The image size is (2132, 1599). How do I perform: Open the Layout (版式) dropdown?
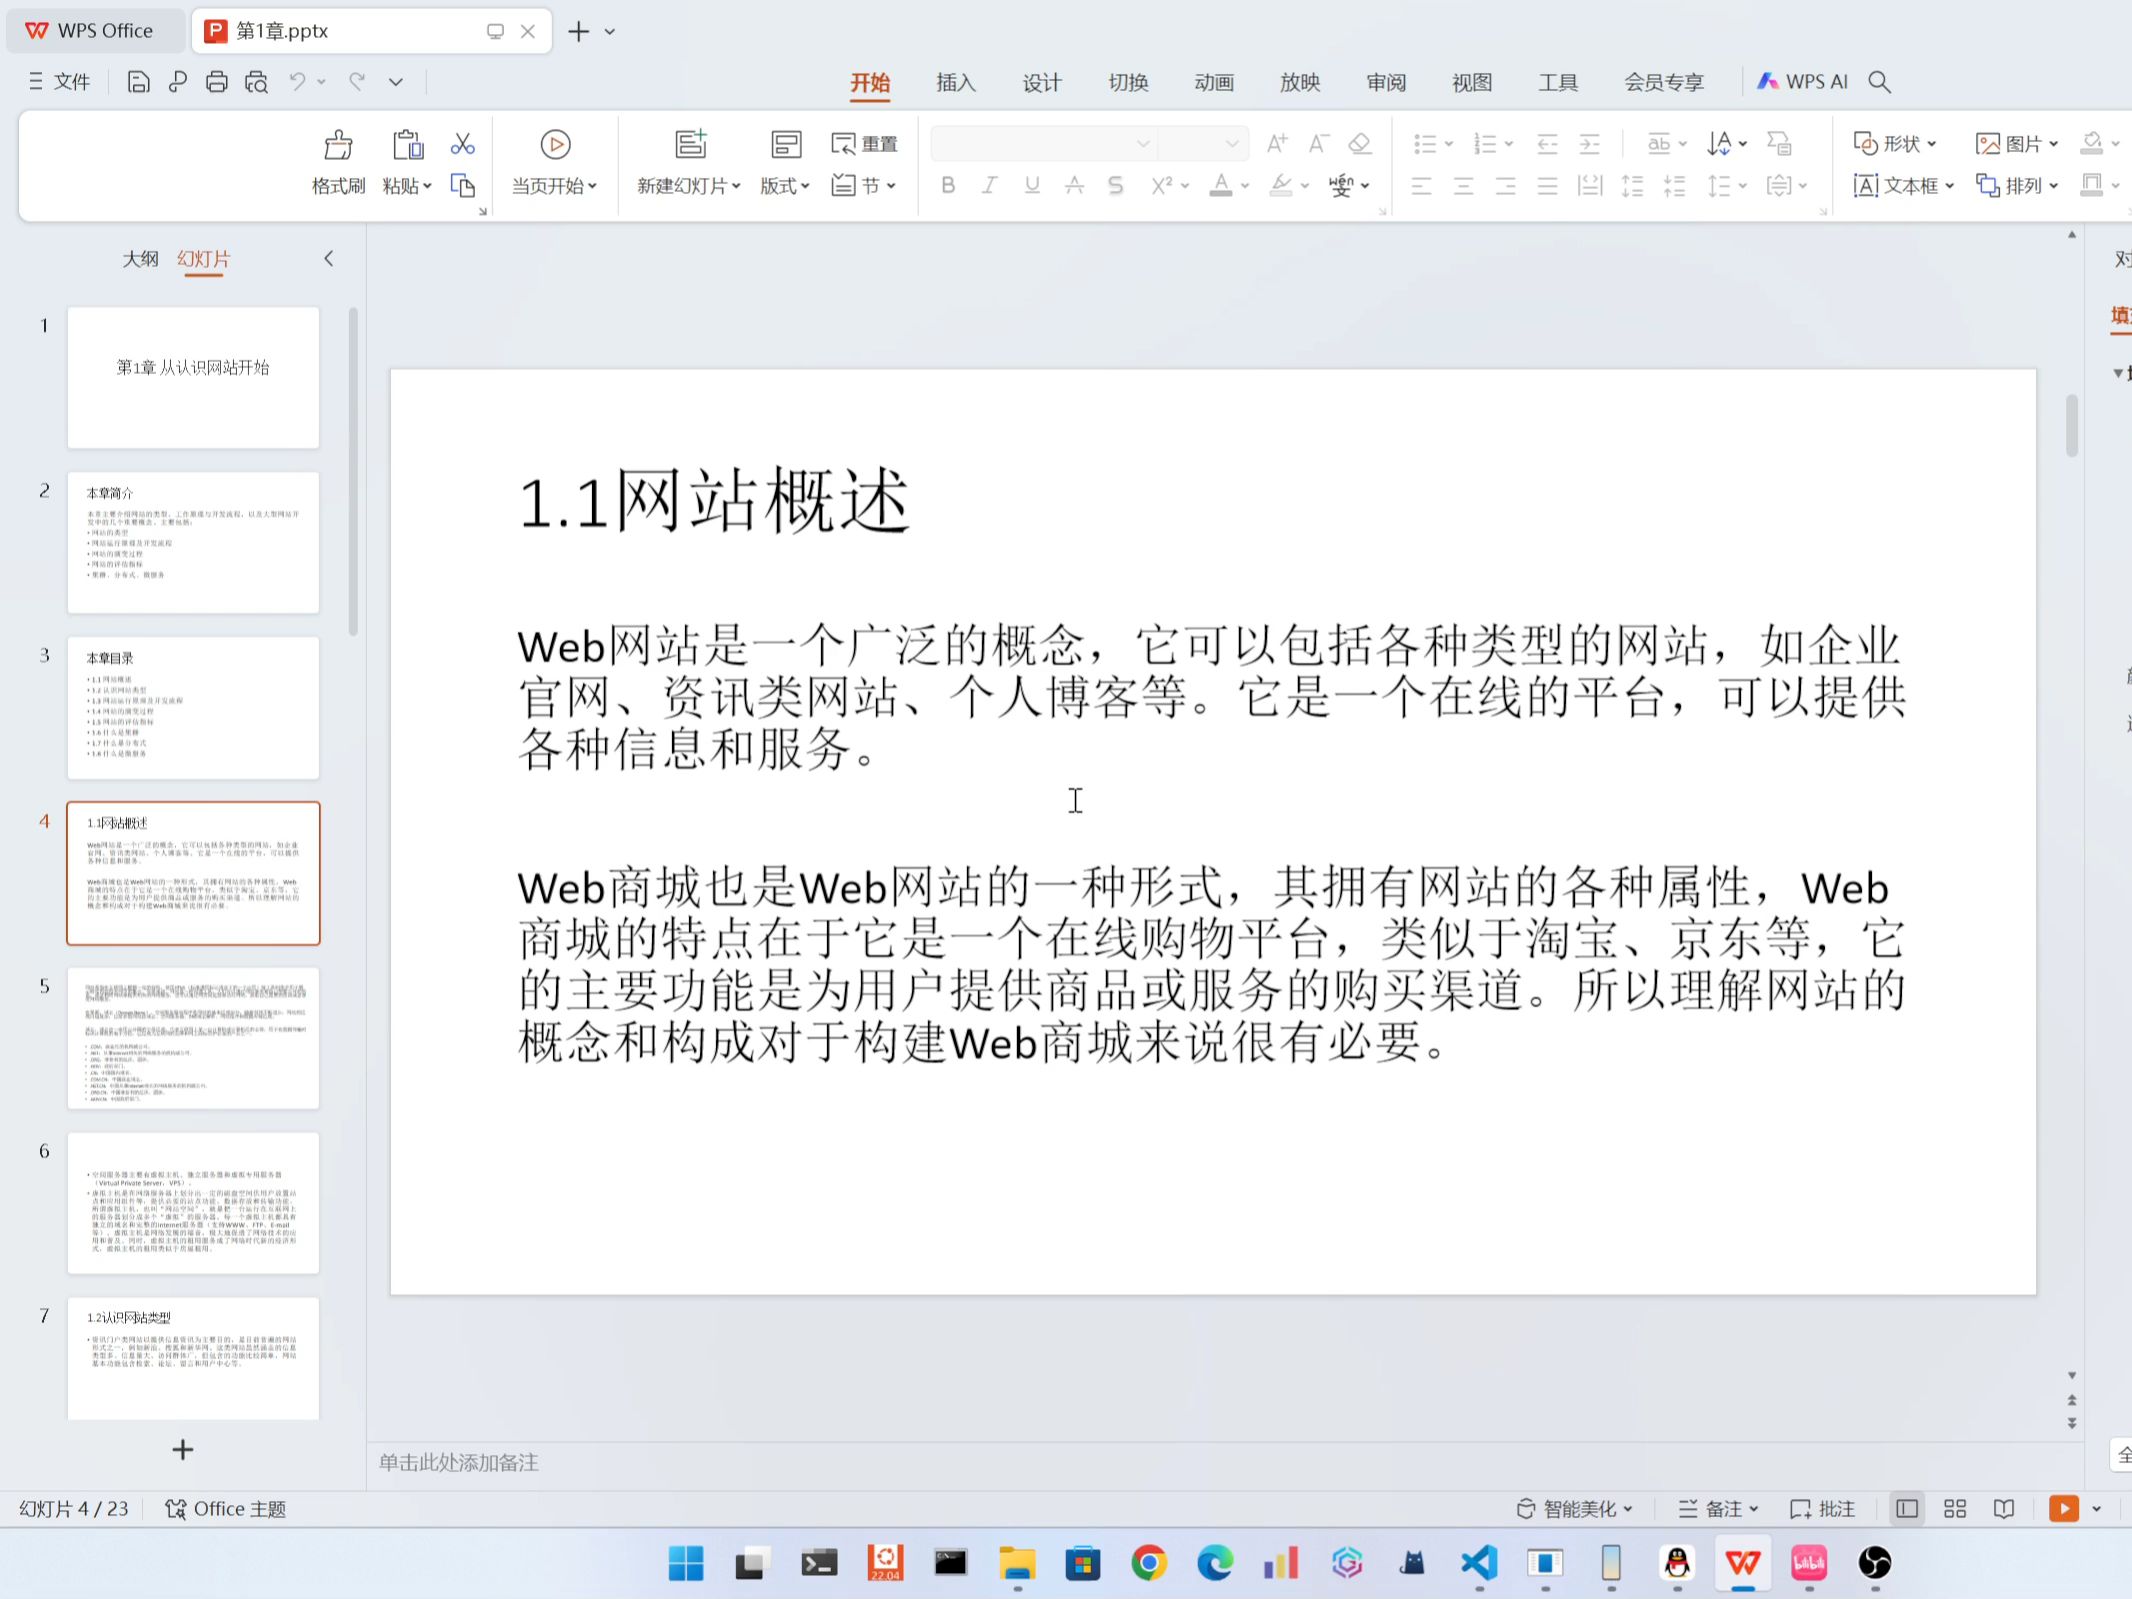pos(785,186)
